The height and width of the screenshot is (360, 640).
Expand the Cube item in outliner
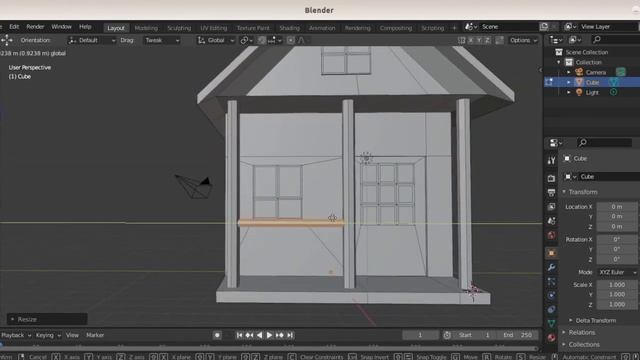[569, 82]
